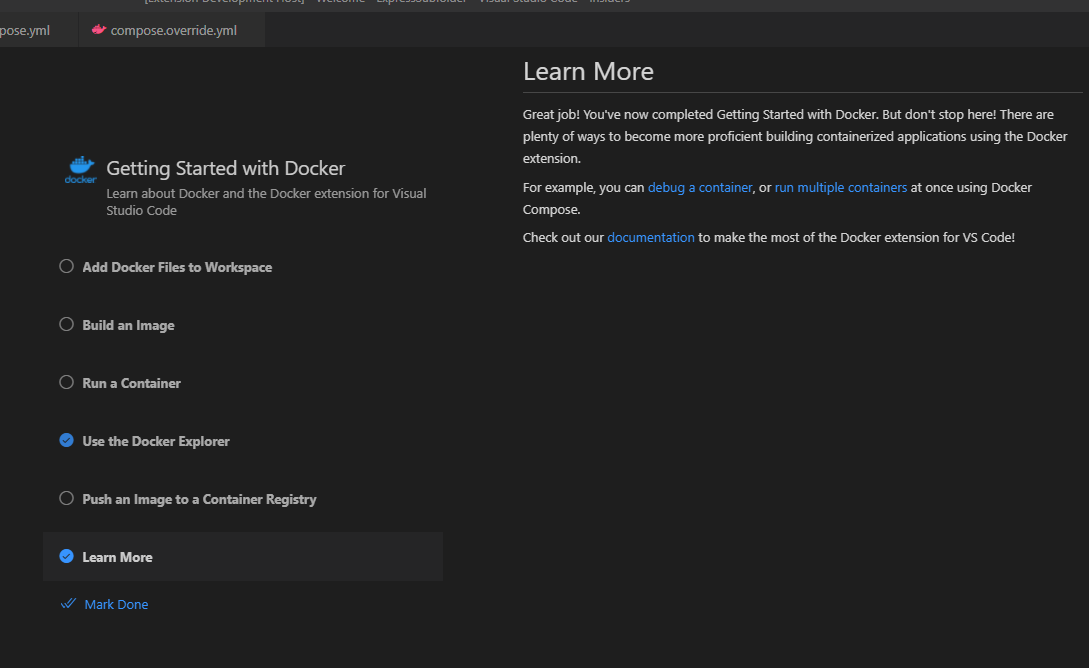The width and height of the screenshot is (1089, 668).
Task: Open the documentation link
Action: click(x=651, y=237)
